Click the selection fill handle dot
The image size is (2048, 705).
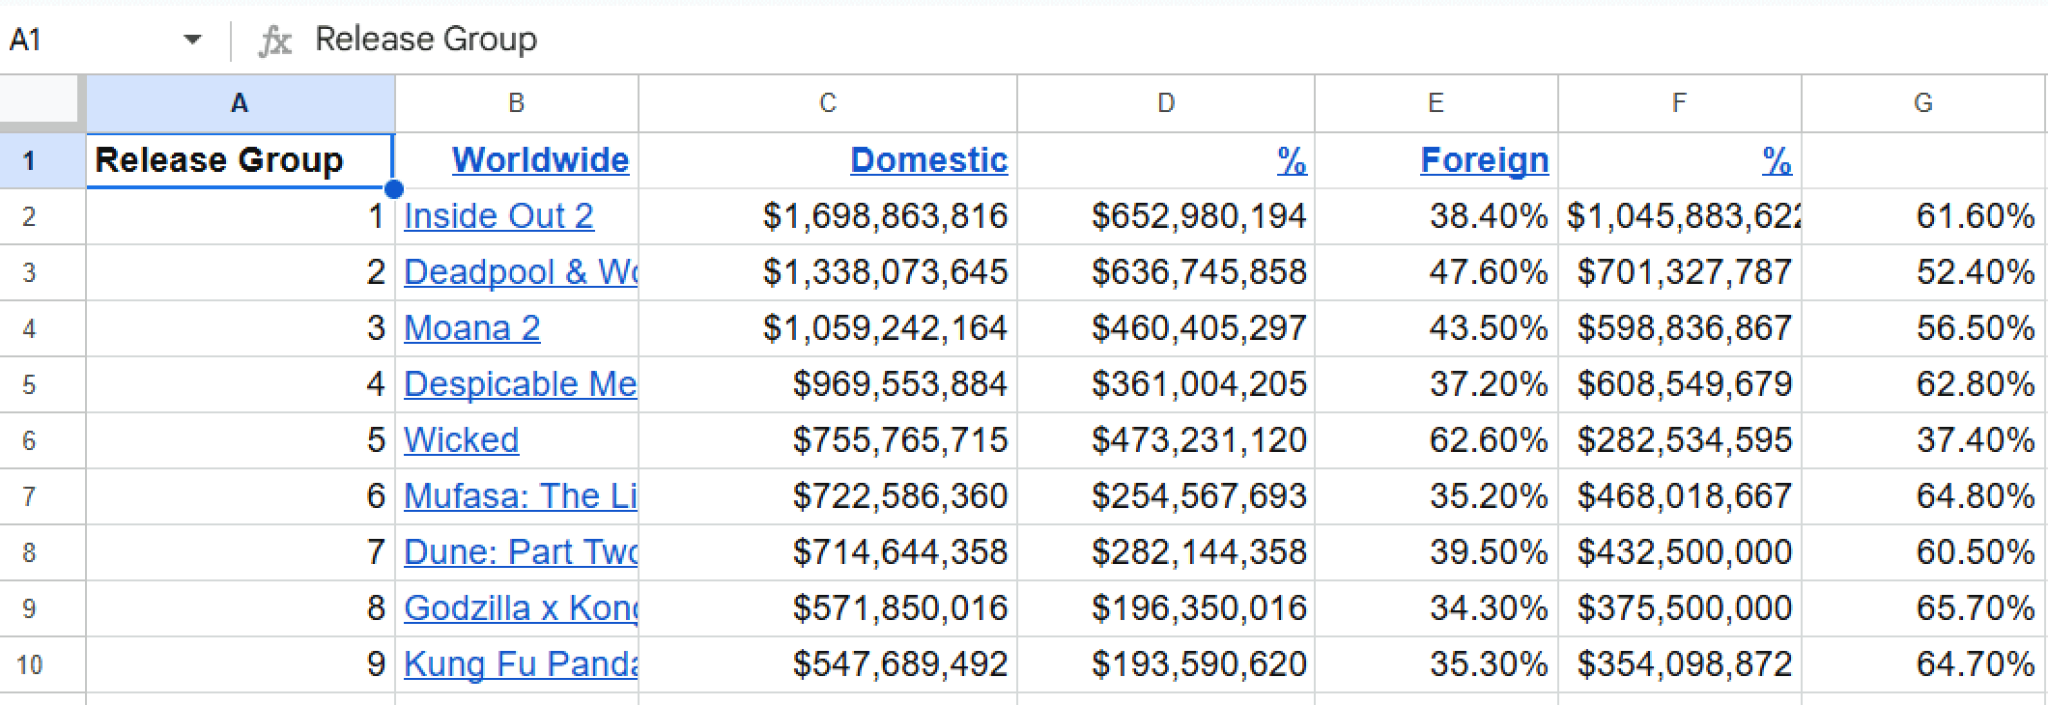(394, 189)
